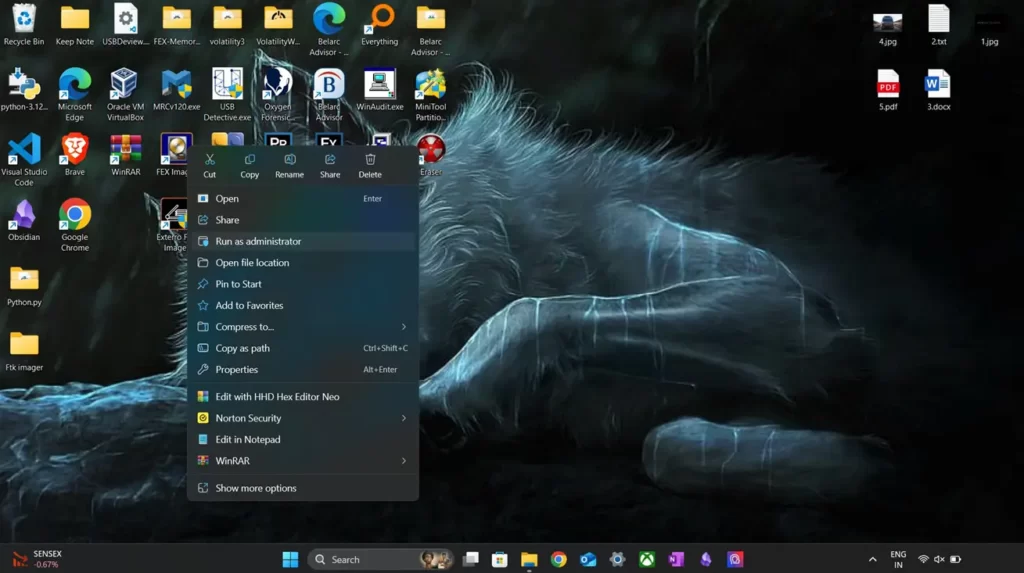Open Visual Studio Code desktop icon

pos(24,150)
